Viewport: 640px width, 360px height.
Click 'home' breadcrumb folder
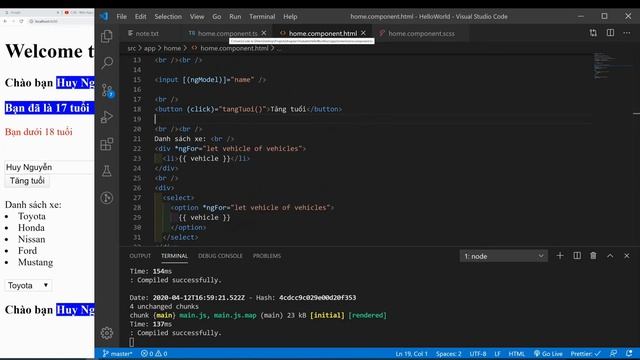[x=172, y=48]
